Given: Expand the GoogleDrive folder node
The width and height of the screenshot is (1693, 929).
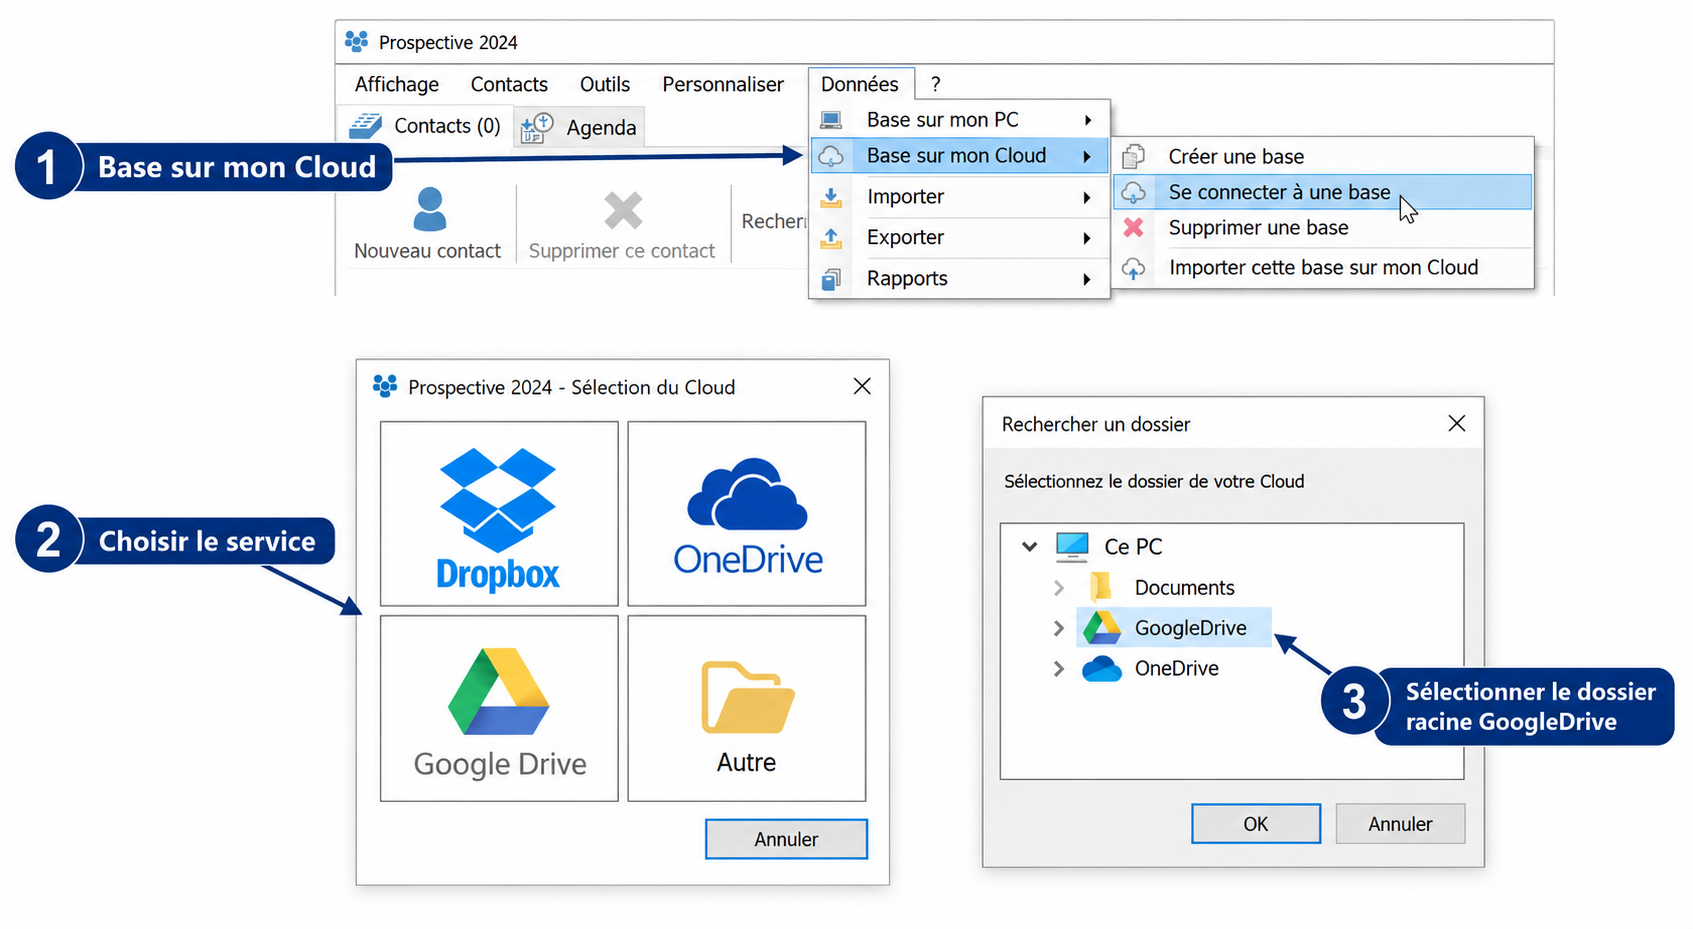Looking at the screenshot, I should point(1059,628).
